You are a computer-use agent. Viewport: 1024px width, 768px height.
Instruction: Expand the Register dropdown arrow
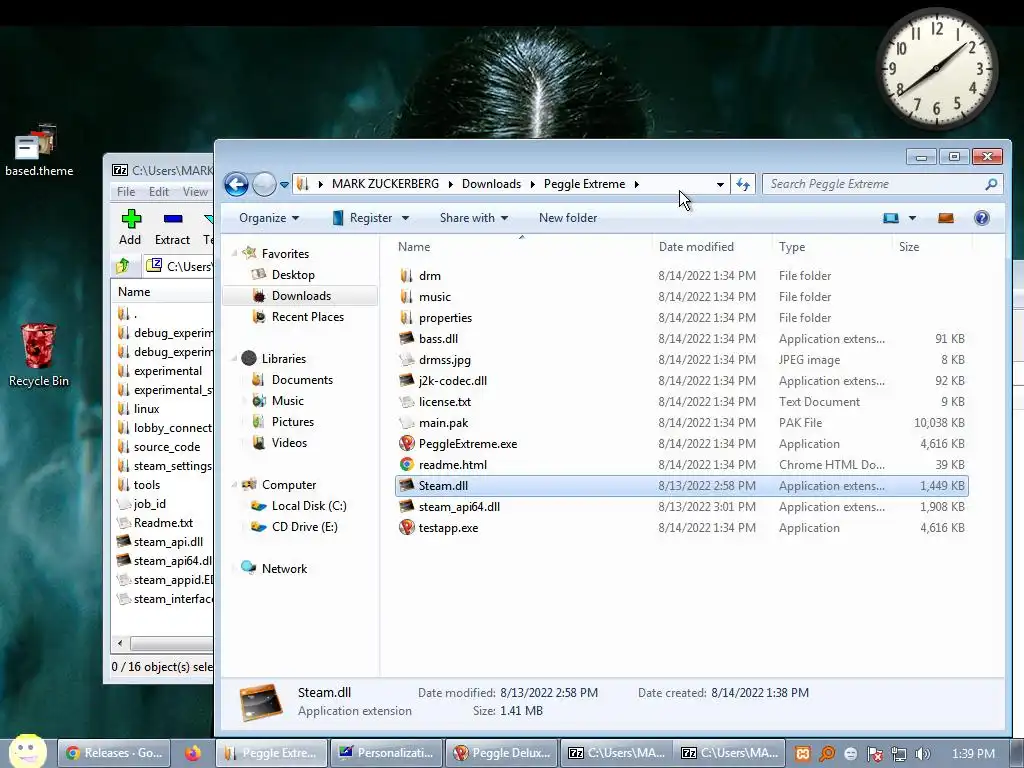click(x=405, y=218)
